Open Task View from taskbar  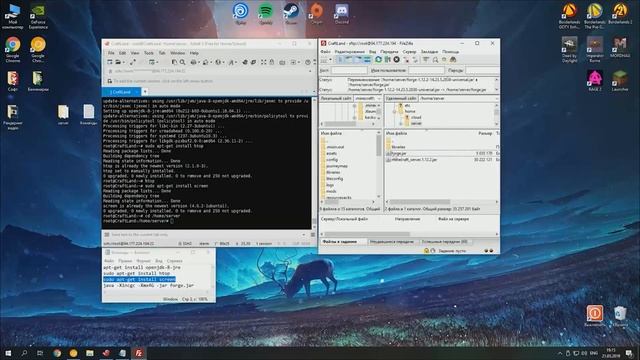coord(40,353)
